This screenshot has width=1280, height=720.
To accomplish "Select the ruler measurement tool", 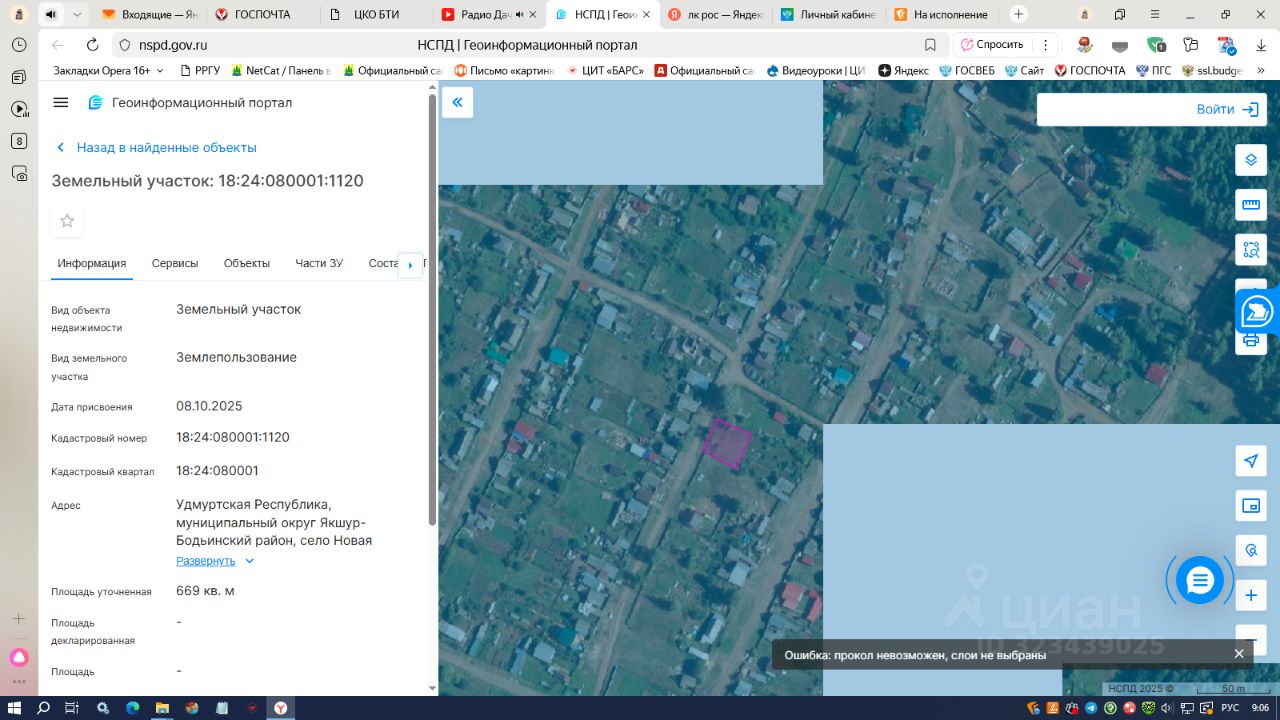I will tap(1250, 205).
